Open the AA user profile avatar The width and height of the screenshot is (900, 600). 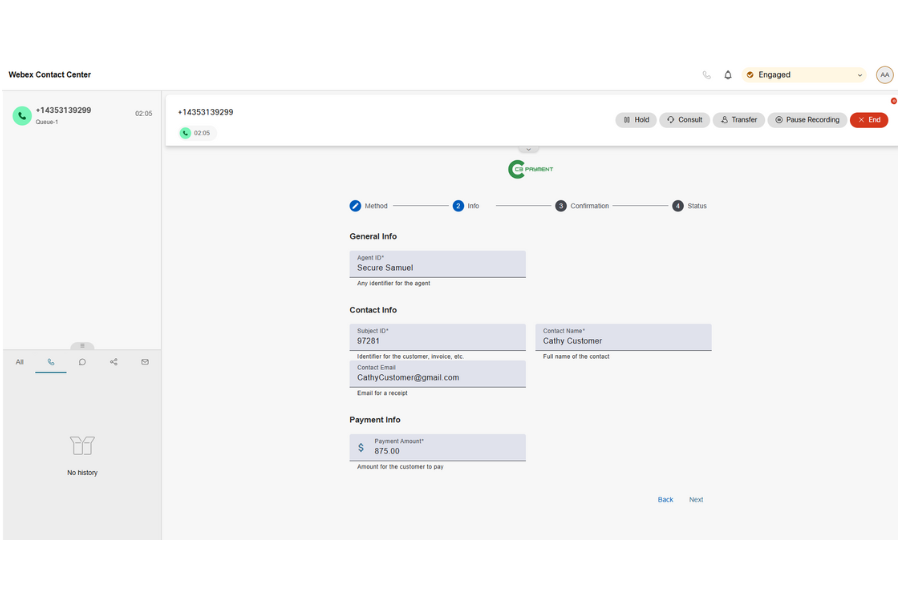click(x=884, y=75)
